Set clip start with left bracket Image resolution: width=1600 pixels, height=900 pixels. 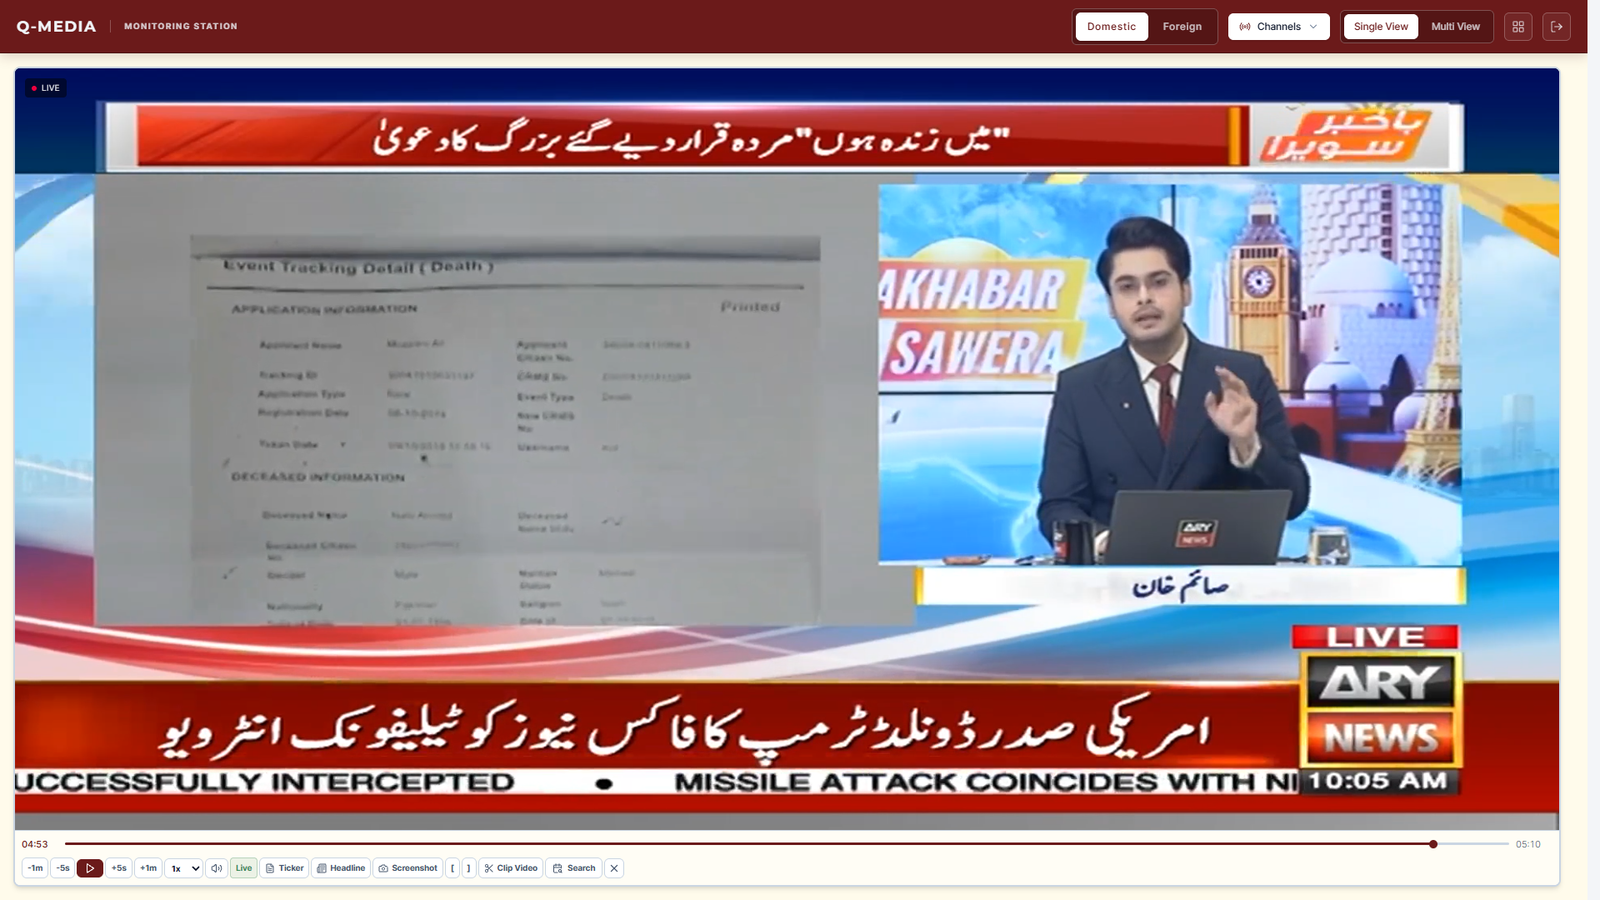(x=453, y=868)
